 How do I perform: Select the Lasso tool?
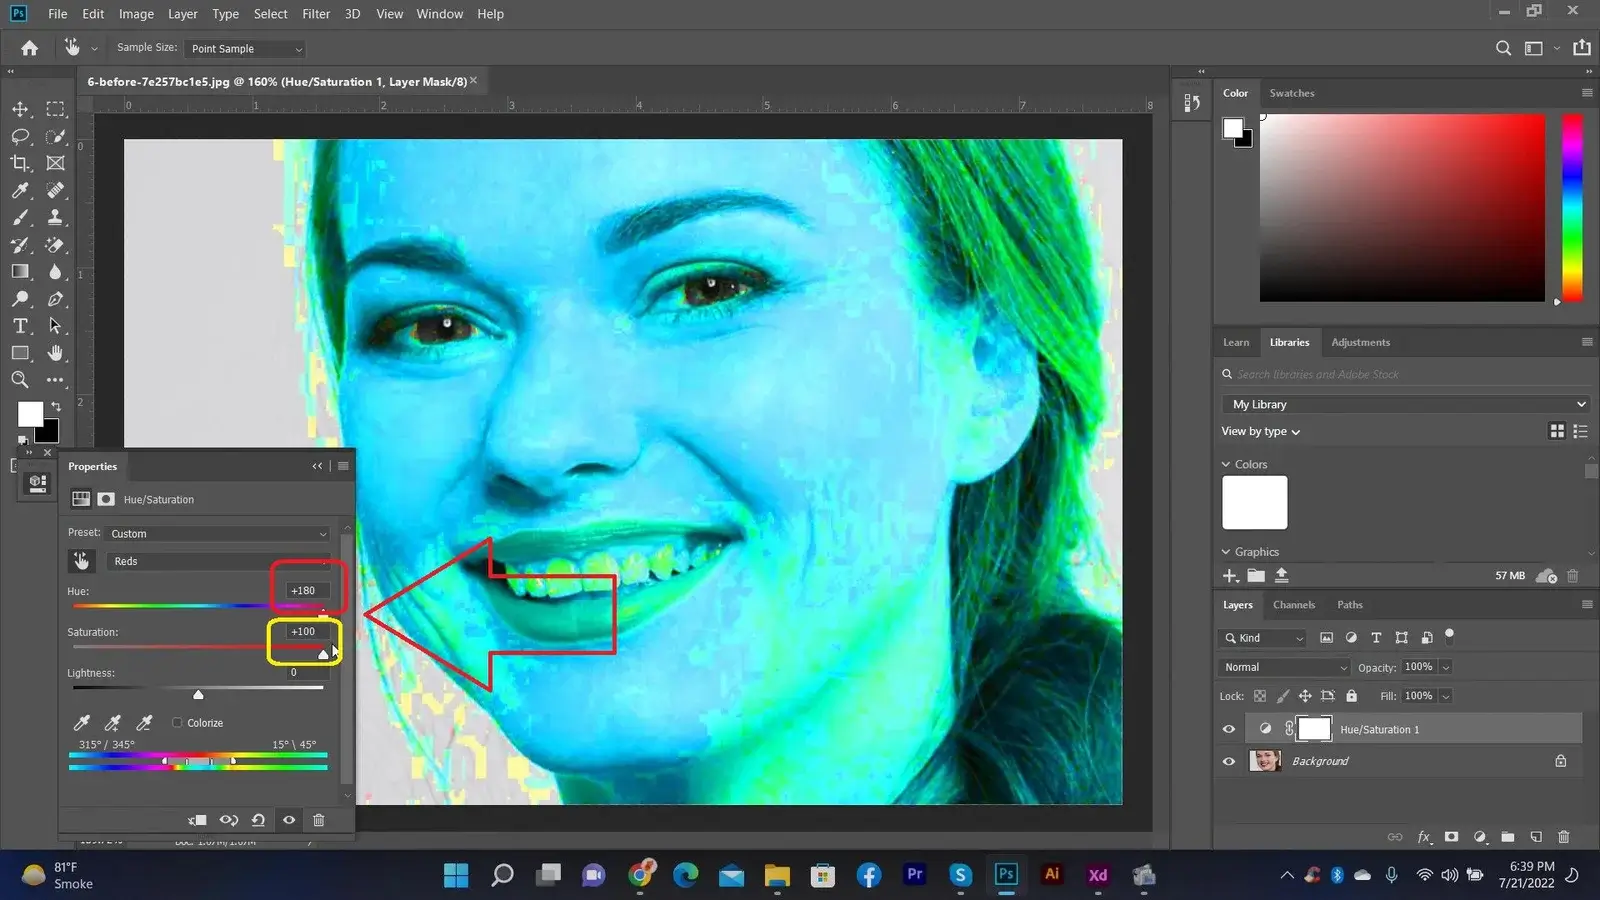(20, 136)
